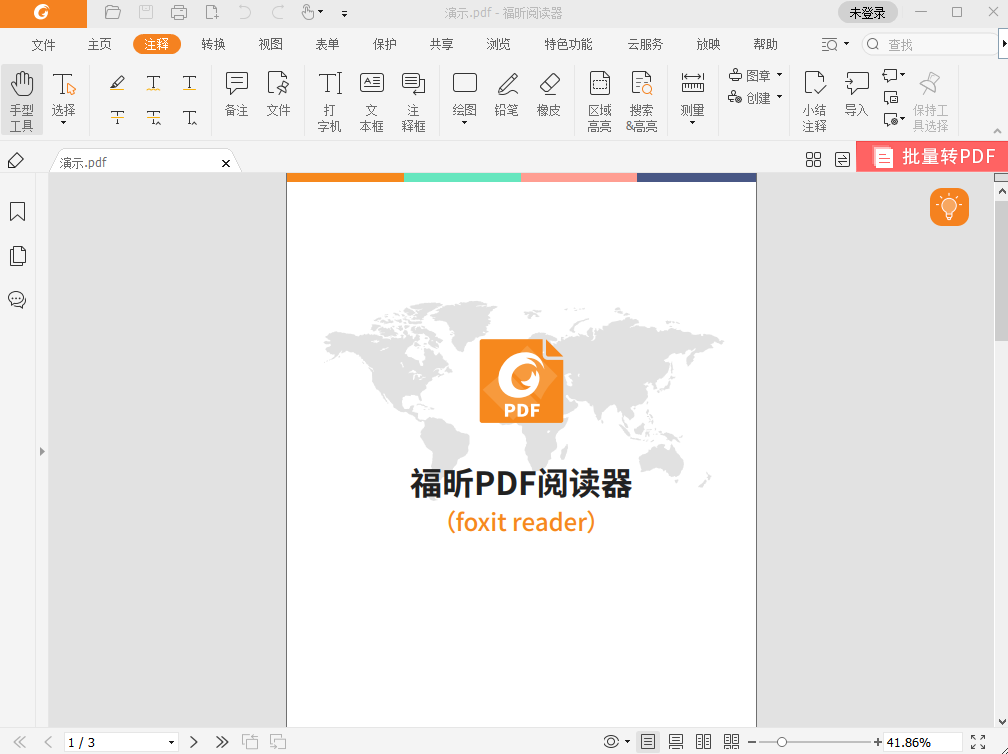Open the Page Thumbnails panel on the left
Viewport: 1008px width, 754px height.
click(x=17, y=255)
